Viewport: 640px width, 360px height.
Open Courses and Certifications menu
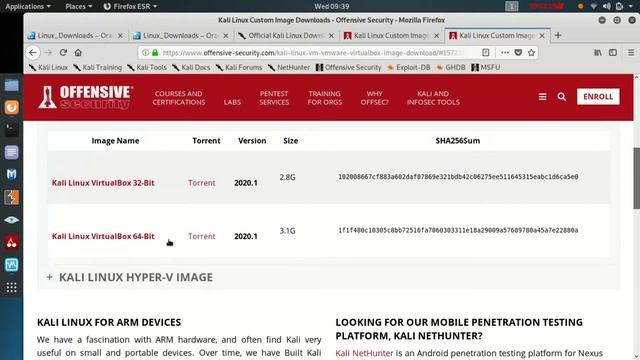[x=179, y=98]
